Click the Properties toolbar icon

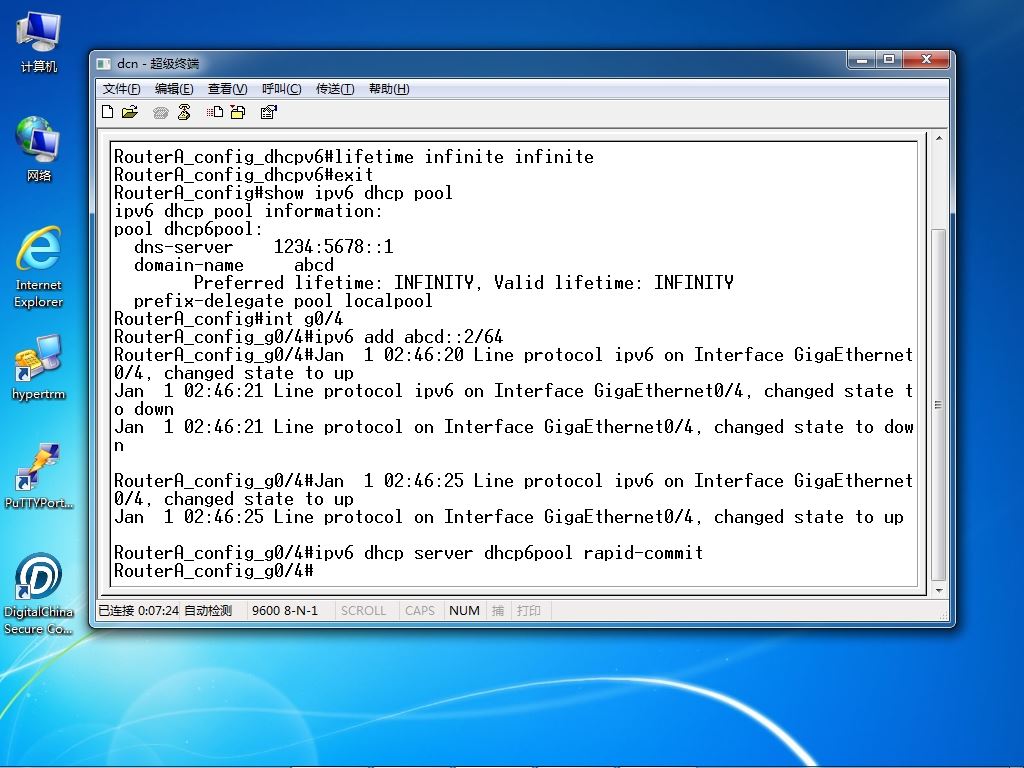[x=268, y=112]
